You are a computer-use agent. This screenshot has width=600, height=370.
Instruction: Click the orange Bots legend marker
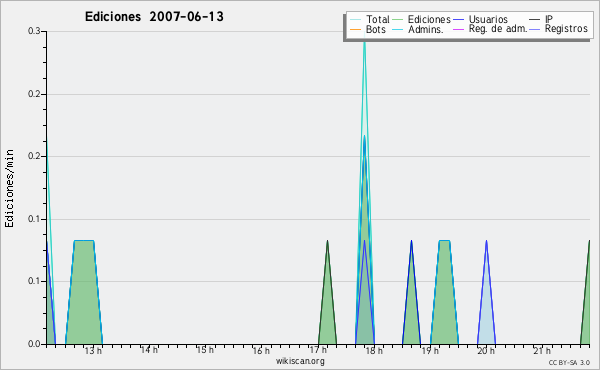355,29
